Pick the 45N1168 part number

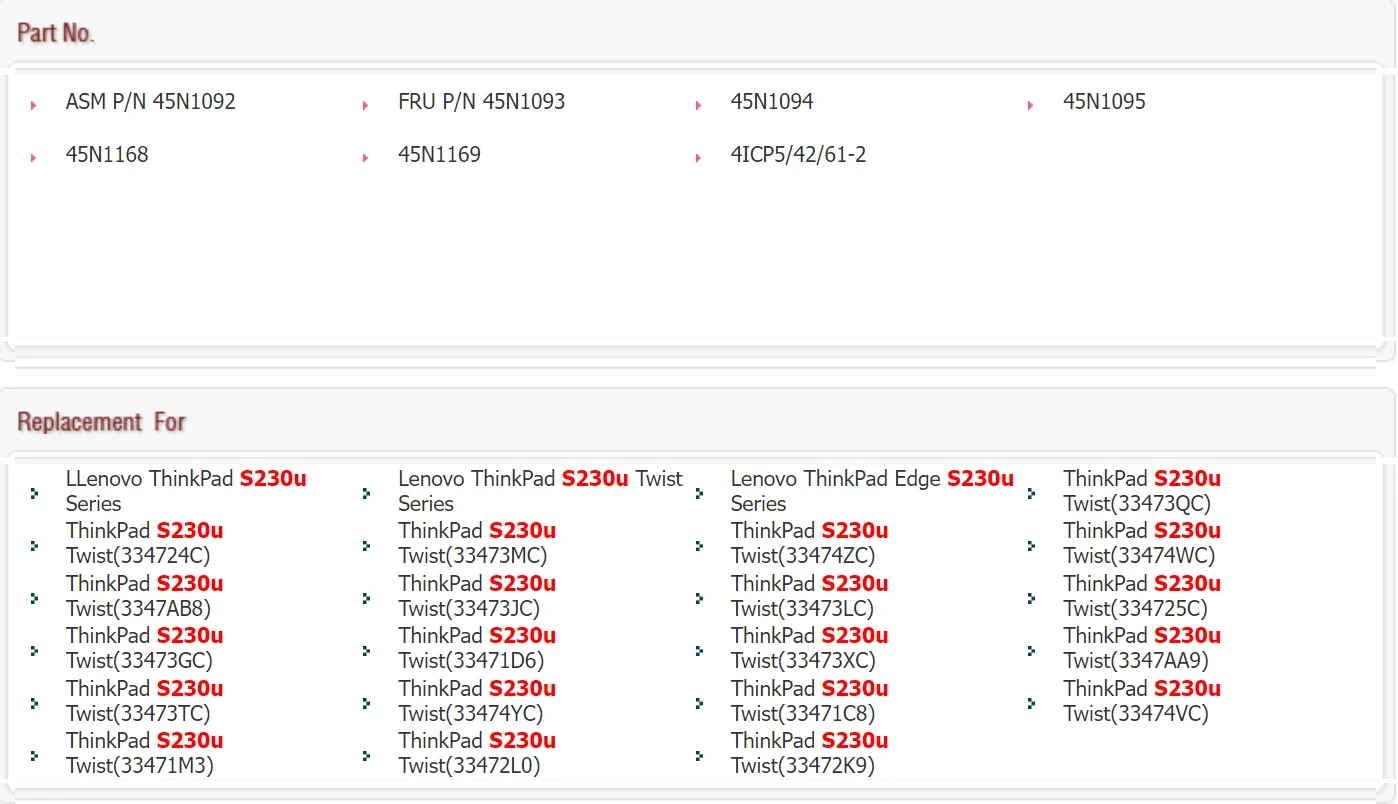pyautogui.click(x=107, y=154)
